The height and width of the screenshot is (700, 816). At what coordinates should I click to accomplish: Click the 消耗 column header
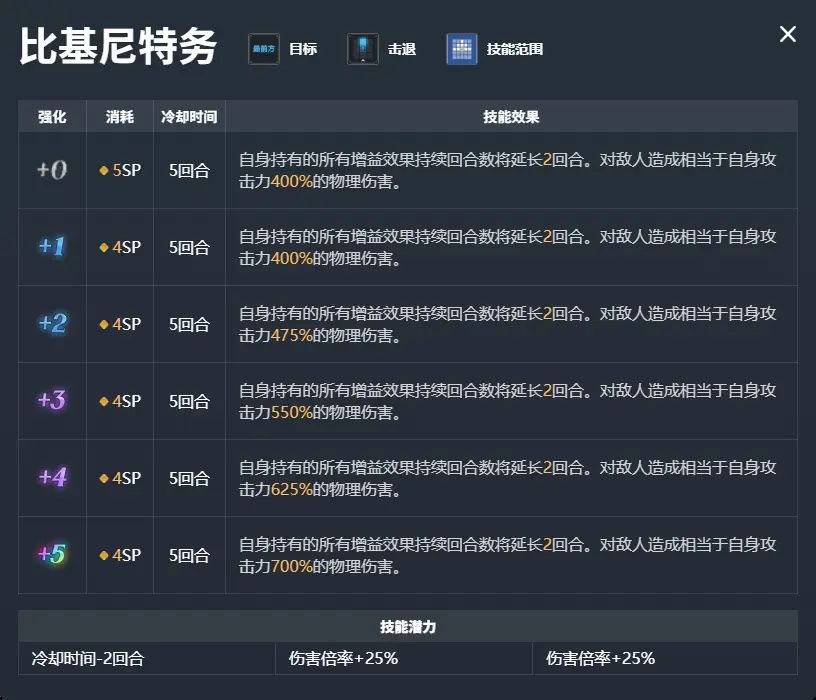[120, 117]
